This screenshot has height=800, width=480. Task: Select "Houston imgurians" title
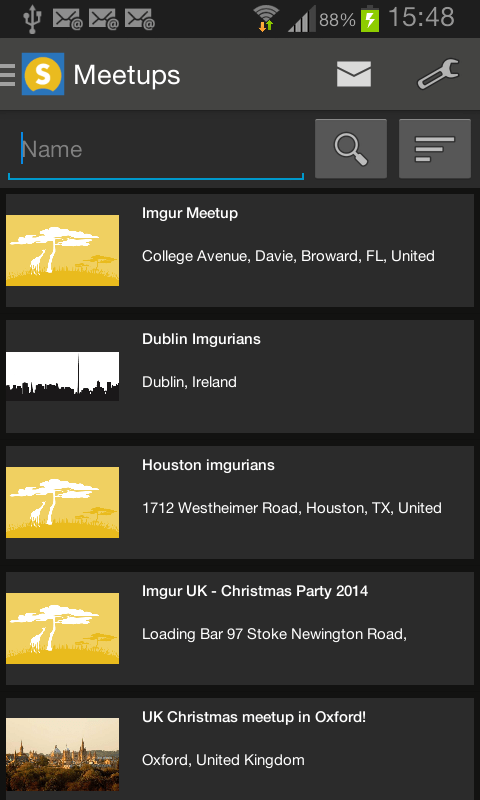click(x=208, y=465)
